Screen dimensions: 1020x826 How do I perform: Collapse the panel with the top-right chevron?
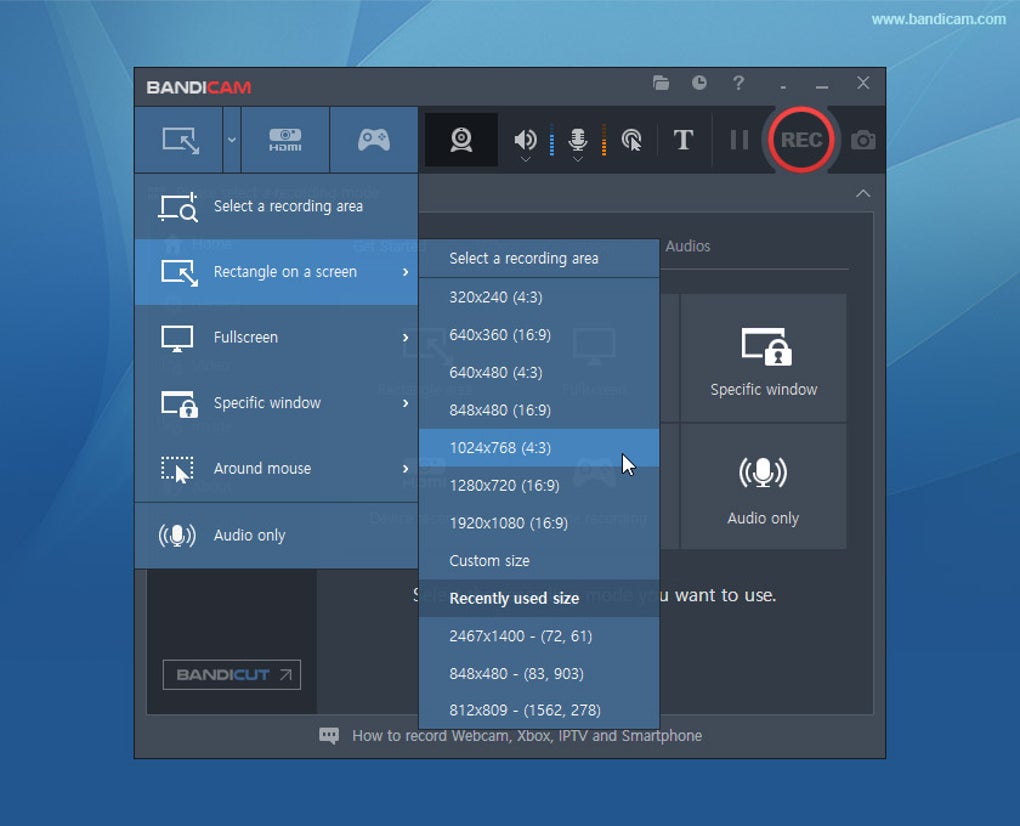[x=862, y=193]
